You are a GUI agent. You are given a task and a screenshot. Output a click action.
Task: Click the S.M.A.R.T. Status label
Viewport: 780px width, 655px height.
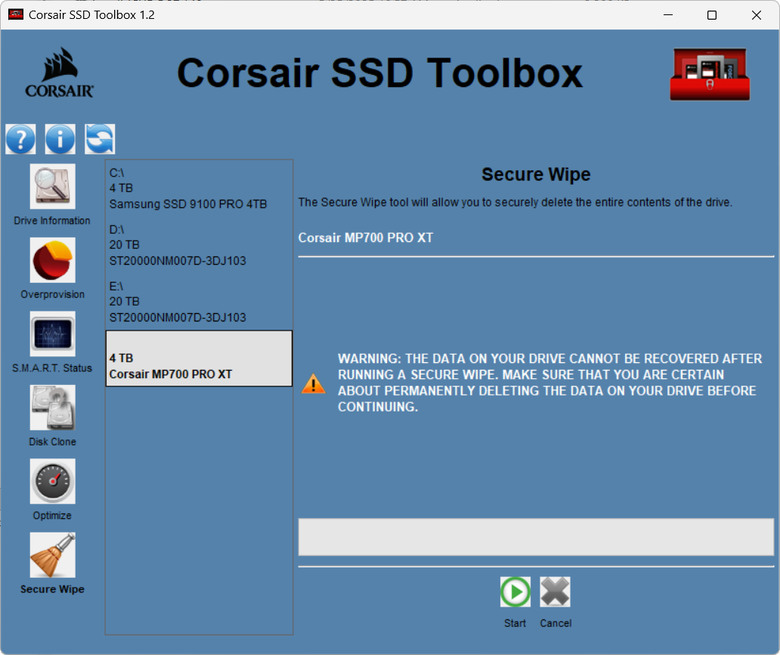click(x=52, y=368)
